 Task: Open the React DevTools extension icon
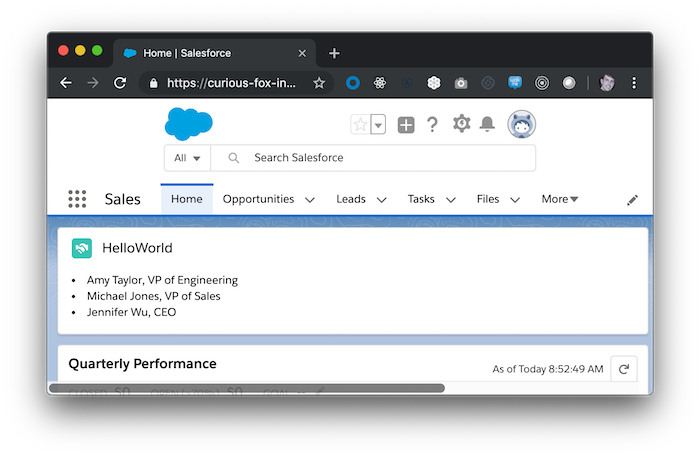(x=380, y=83)
